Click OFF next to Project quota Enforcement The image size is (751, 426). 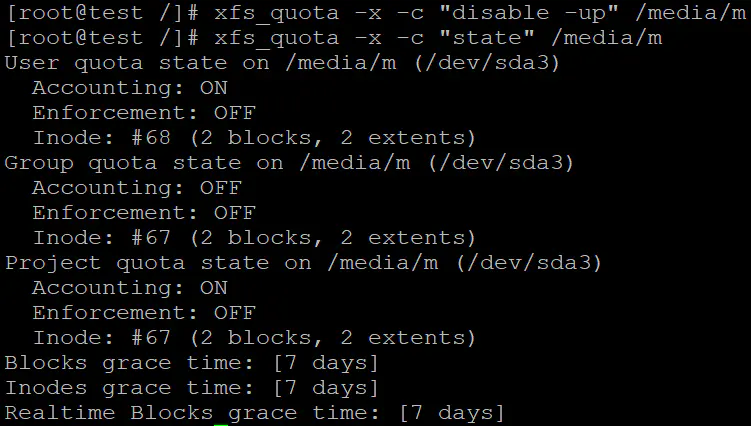[x=235, y=313]
